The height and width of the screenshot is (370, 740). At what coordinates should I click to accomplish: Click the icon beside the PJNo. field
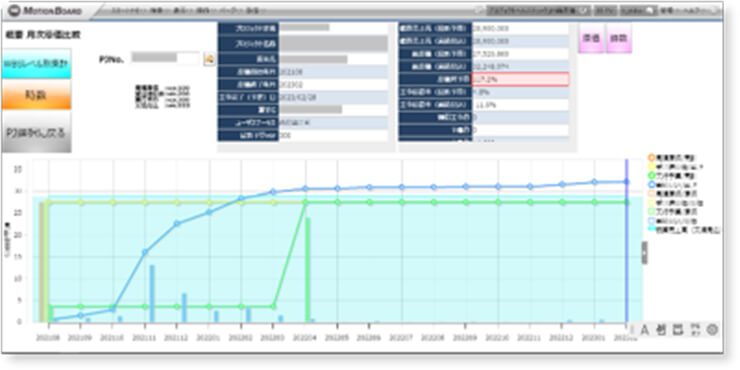(209, 59)
